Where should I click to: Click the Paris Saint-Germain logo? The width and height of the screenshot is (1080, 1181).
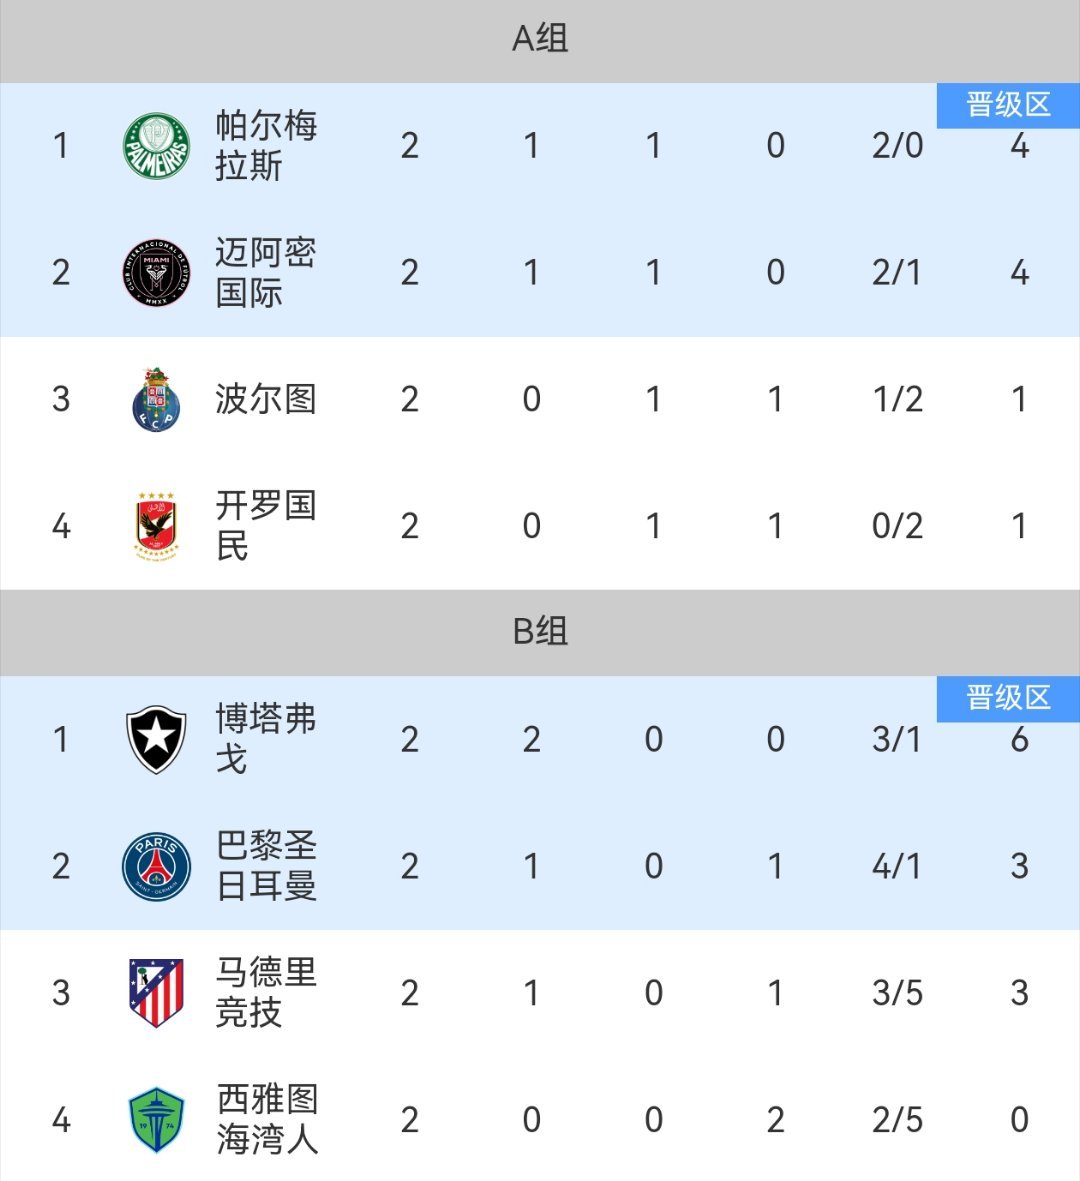pos(156,866)
